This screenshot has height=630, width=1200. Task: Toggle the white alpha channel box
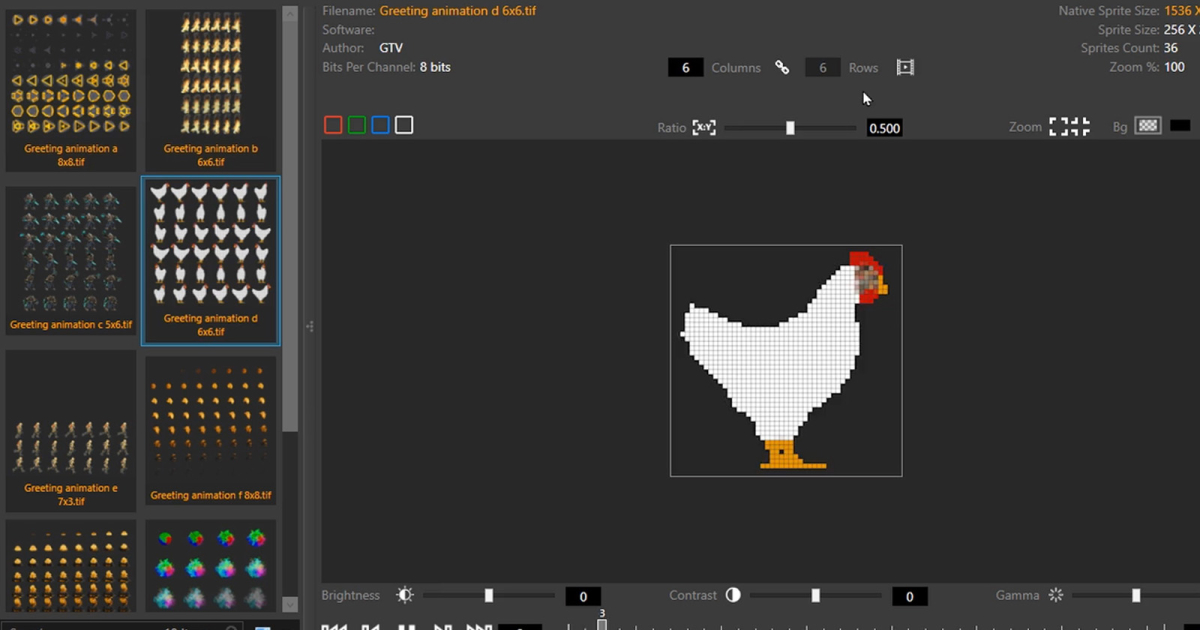tap(404, 125)
